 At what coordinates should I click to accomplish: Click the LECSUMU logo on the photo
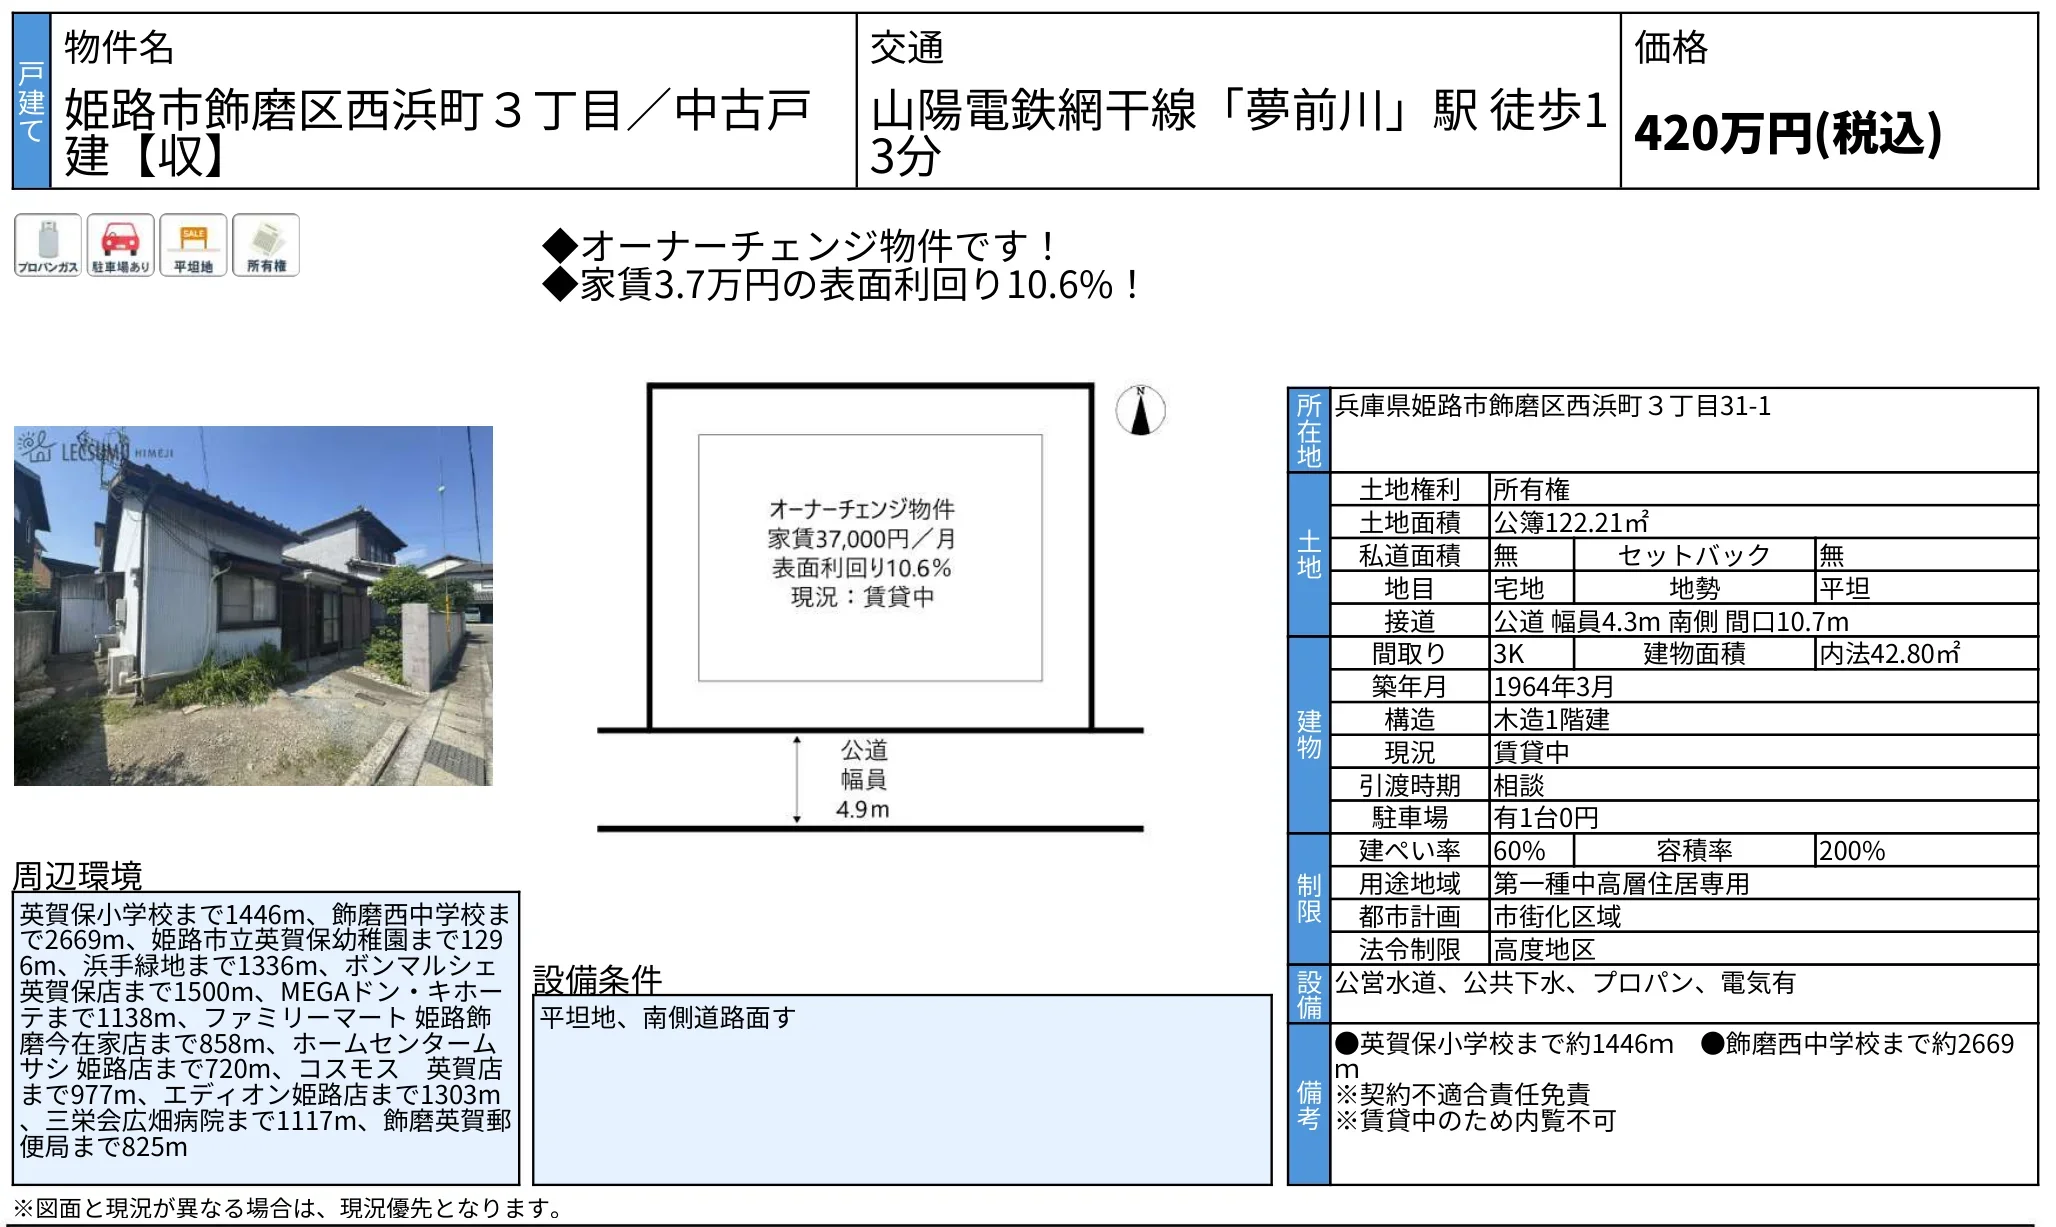coord(95,449)
